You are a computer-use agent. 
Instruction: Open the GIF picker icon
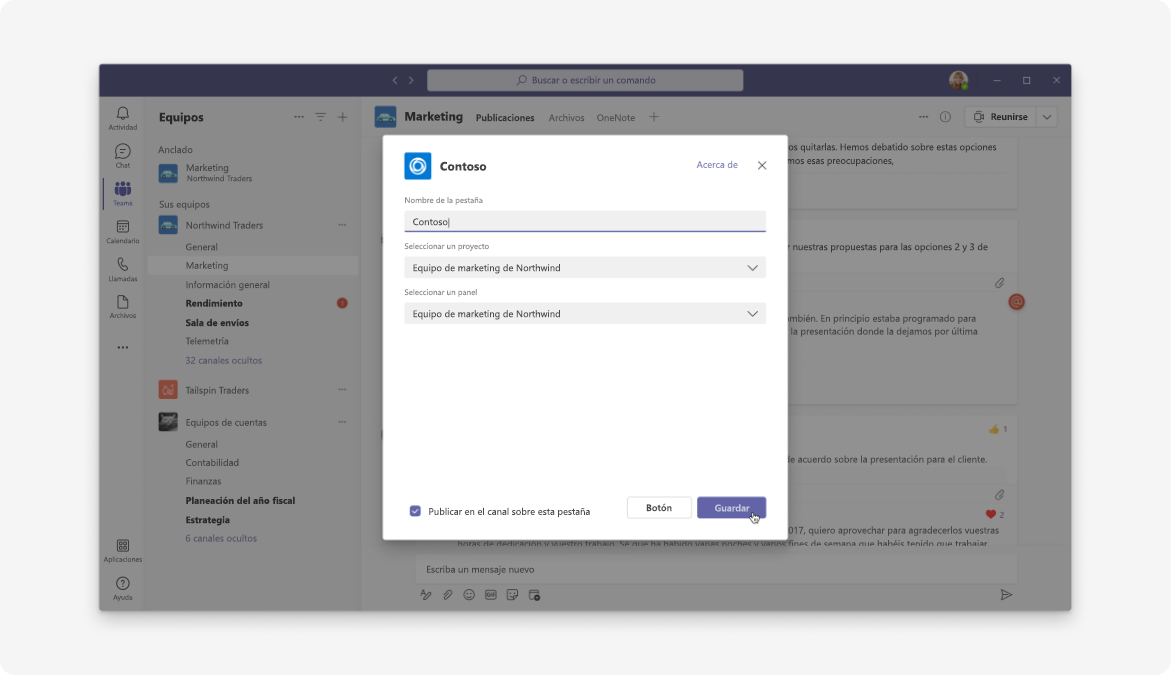click(491, 594)
